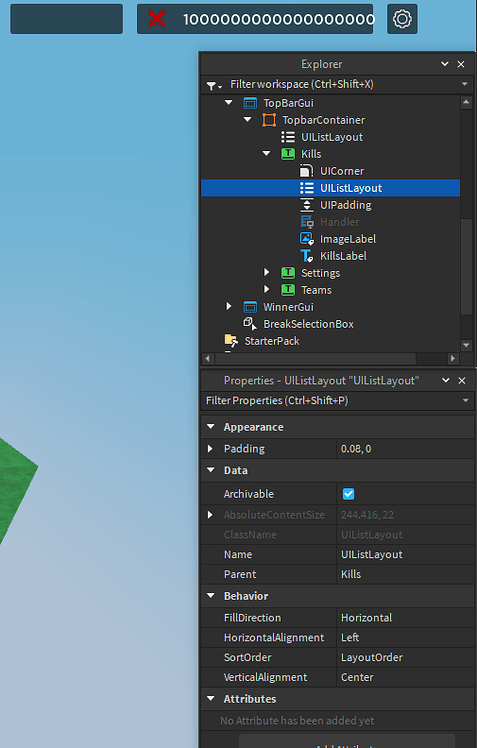Click the Handler script icon
477x748 pixels.
[x=307, y=222]
